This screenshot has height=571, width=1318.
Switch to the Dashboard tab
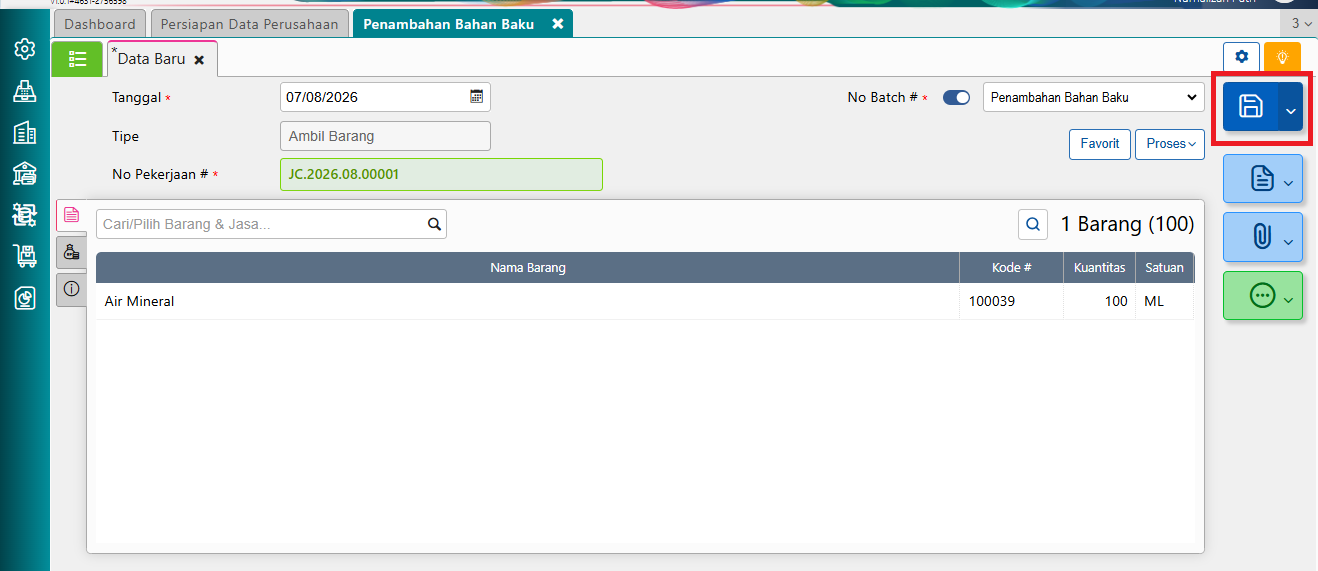coord(100,24)
